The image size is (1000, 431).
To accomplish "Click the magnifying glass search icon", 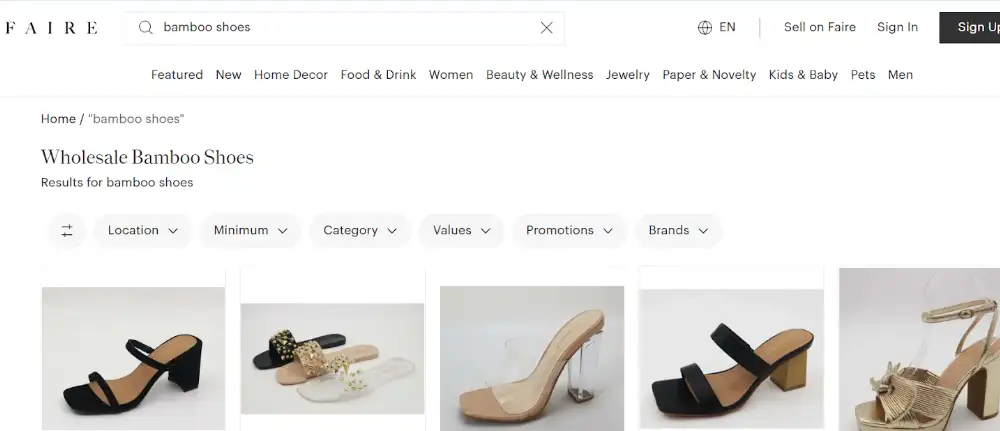I will pos(146,27).
